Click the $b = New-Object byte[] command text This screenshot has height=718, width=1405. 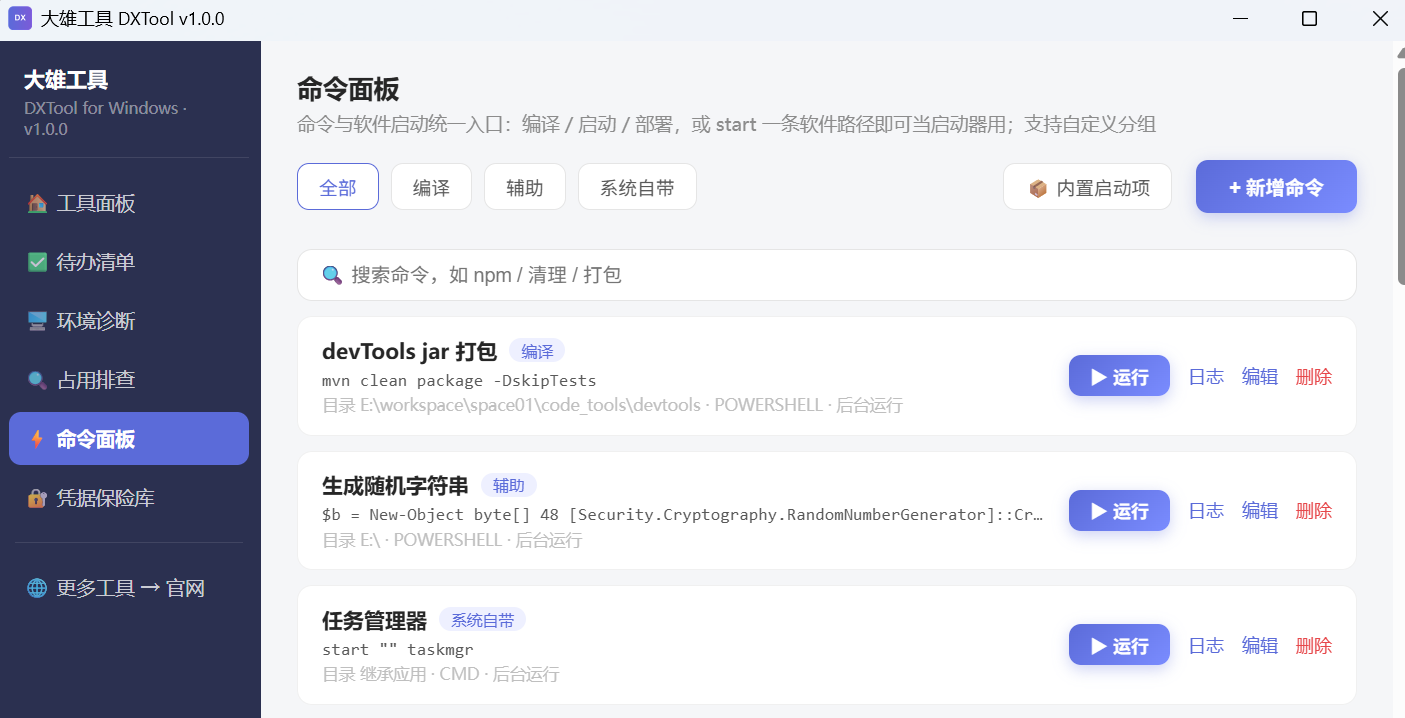pyautogui.click(x=683, y=515)
